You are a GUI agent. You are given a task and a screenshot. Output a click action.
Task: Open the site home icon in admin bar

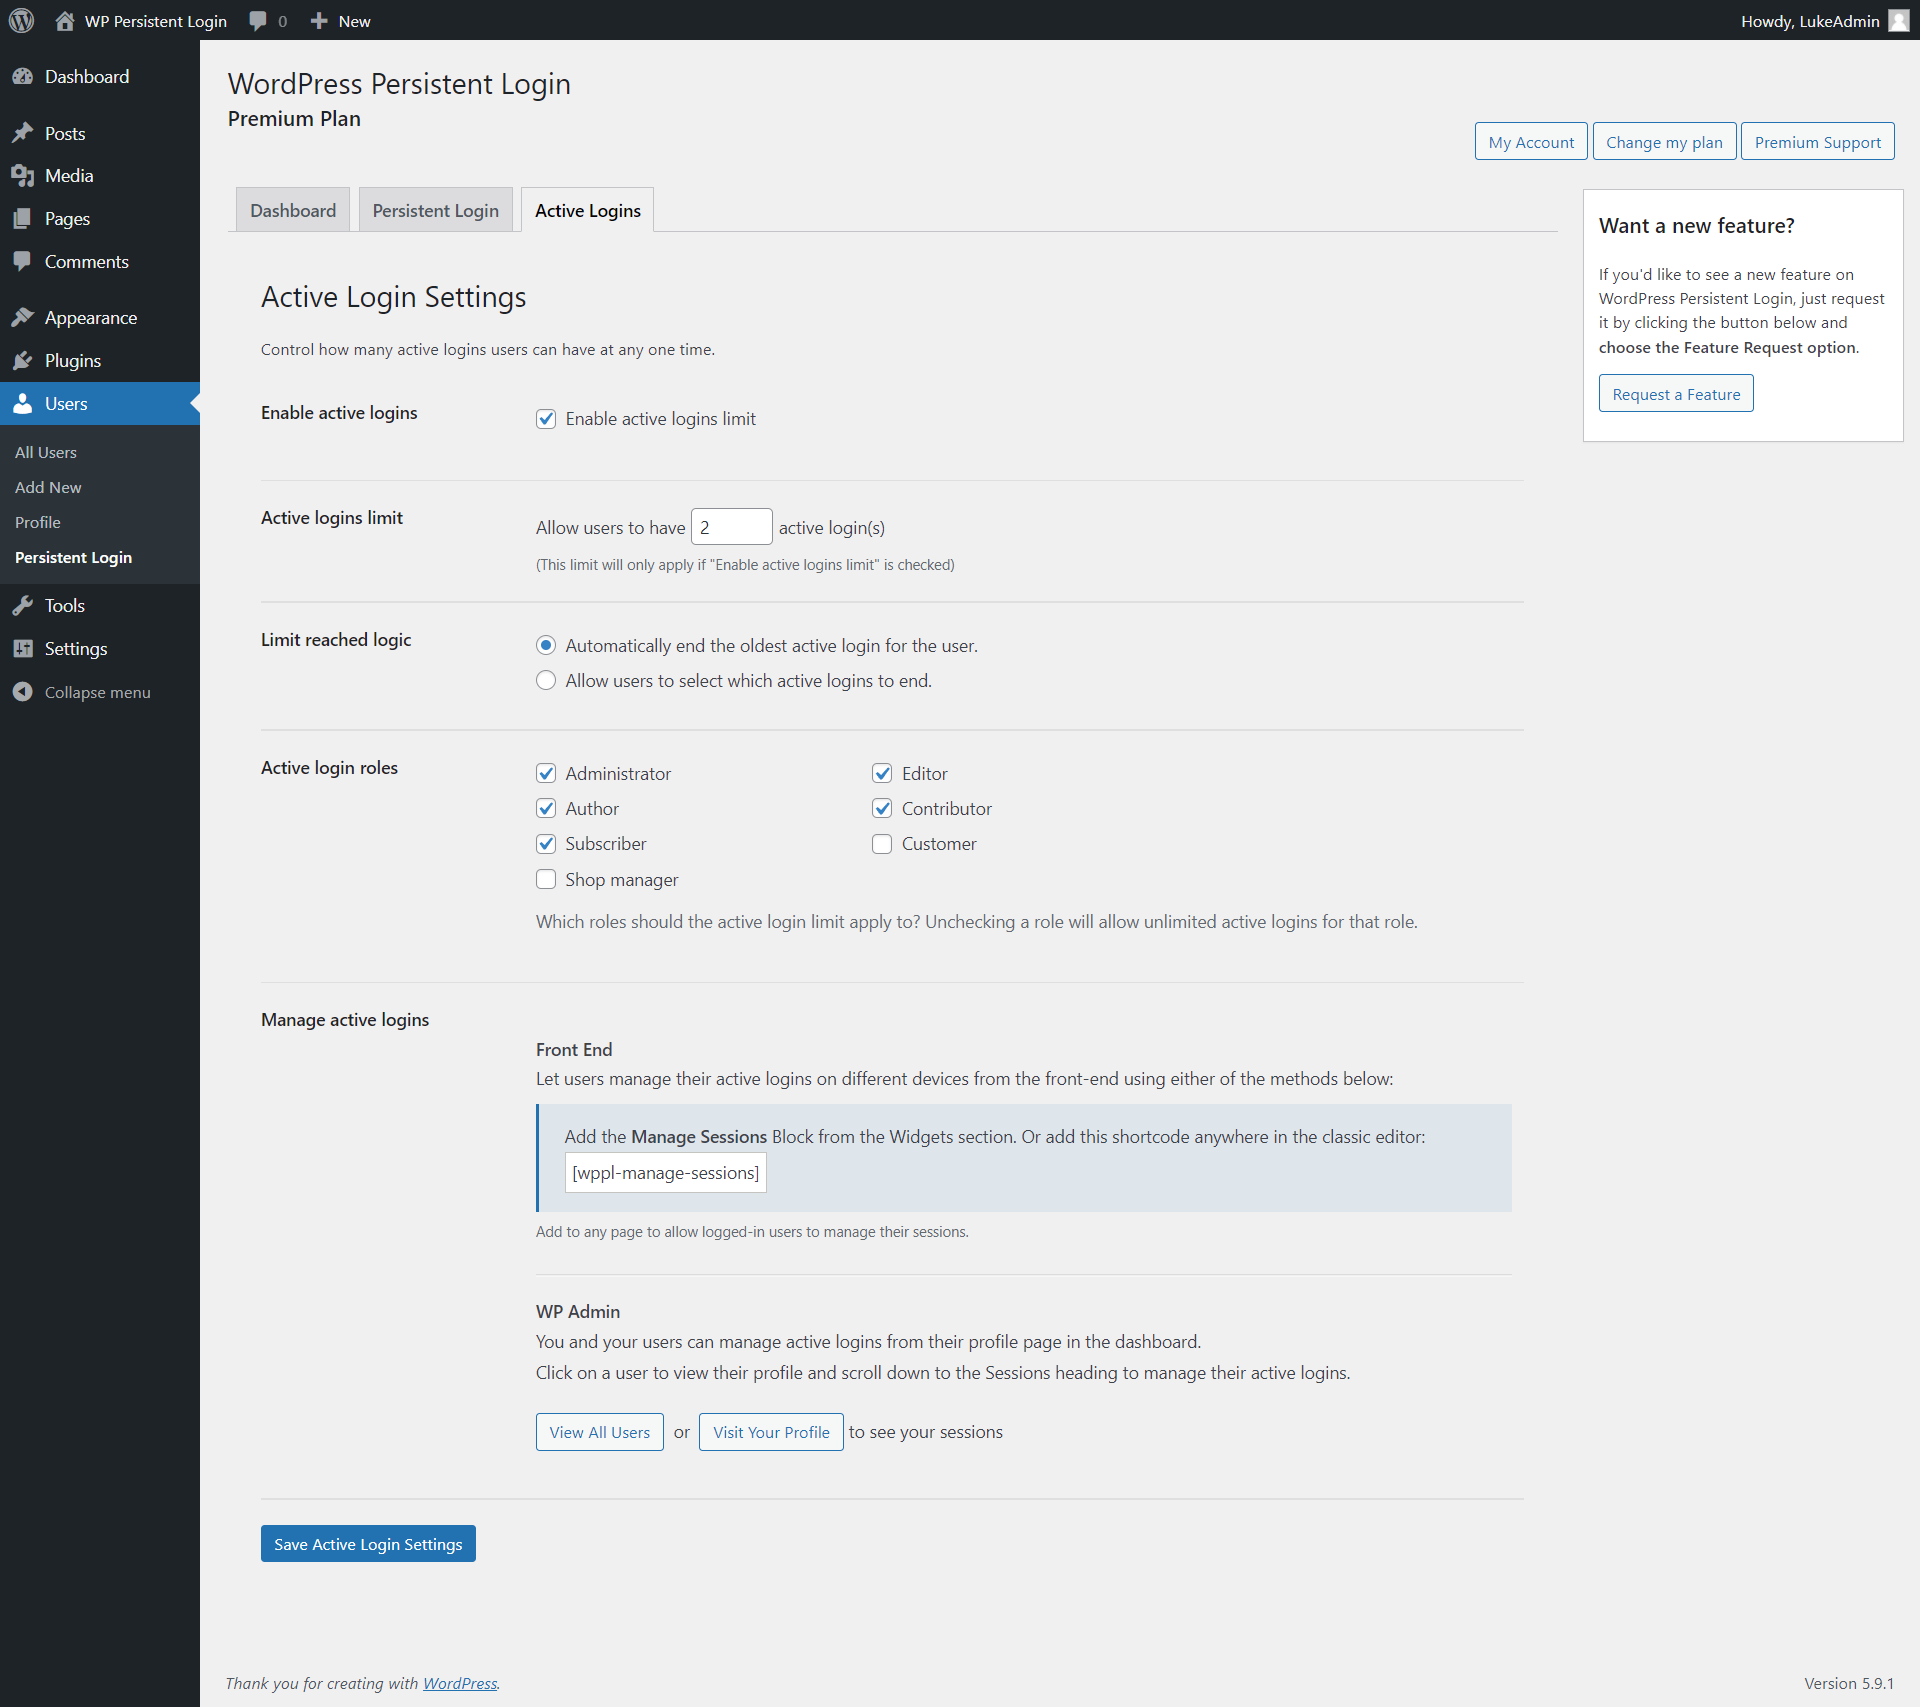coord(65,21)
